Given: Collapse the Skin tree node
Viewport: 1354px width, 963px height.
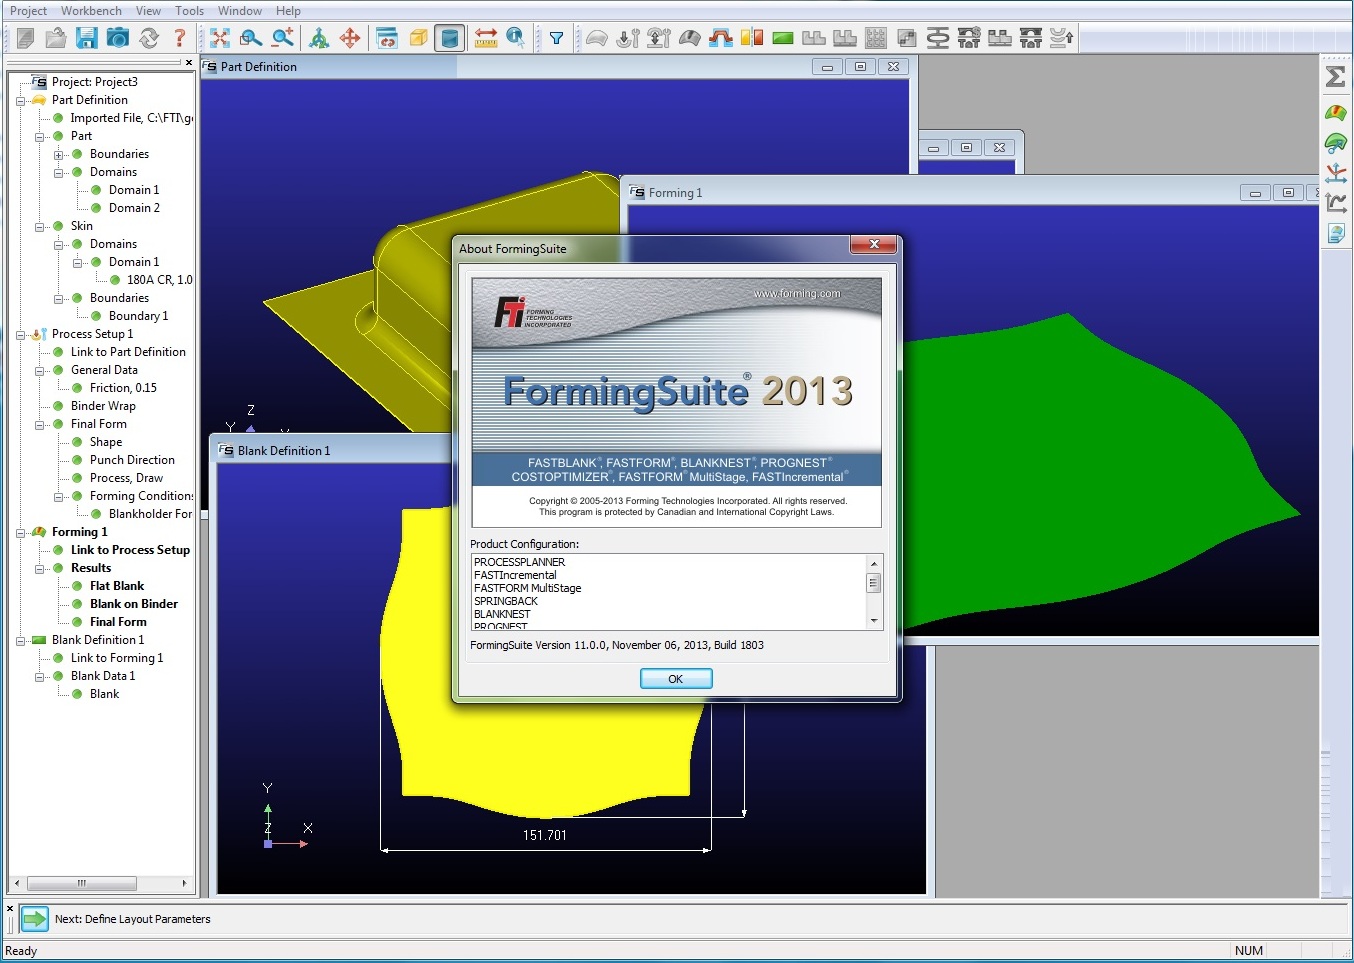Looking at the screenshot, I should [40, 226].
